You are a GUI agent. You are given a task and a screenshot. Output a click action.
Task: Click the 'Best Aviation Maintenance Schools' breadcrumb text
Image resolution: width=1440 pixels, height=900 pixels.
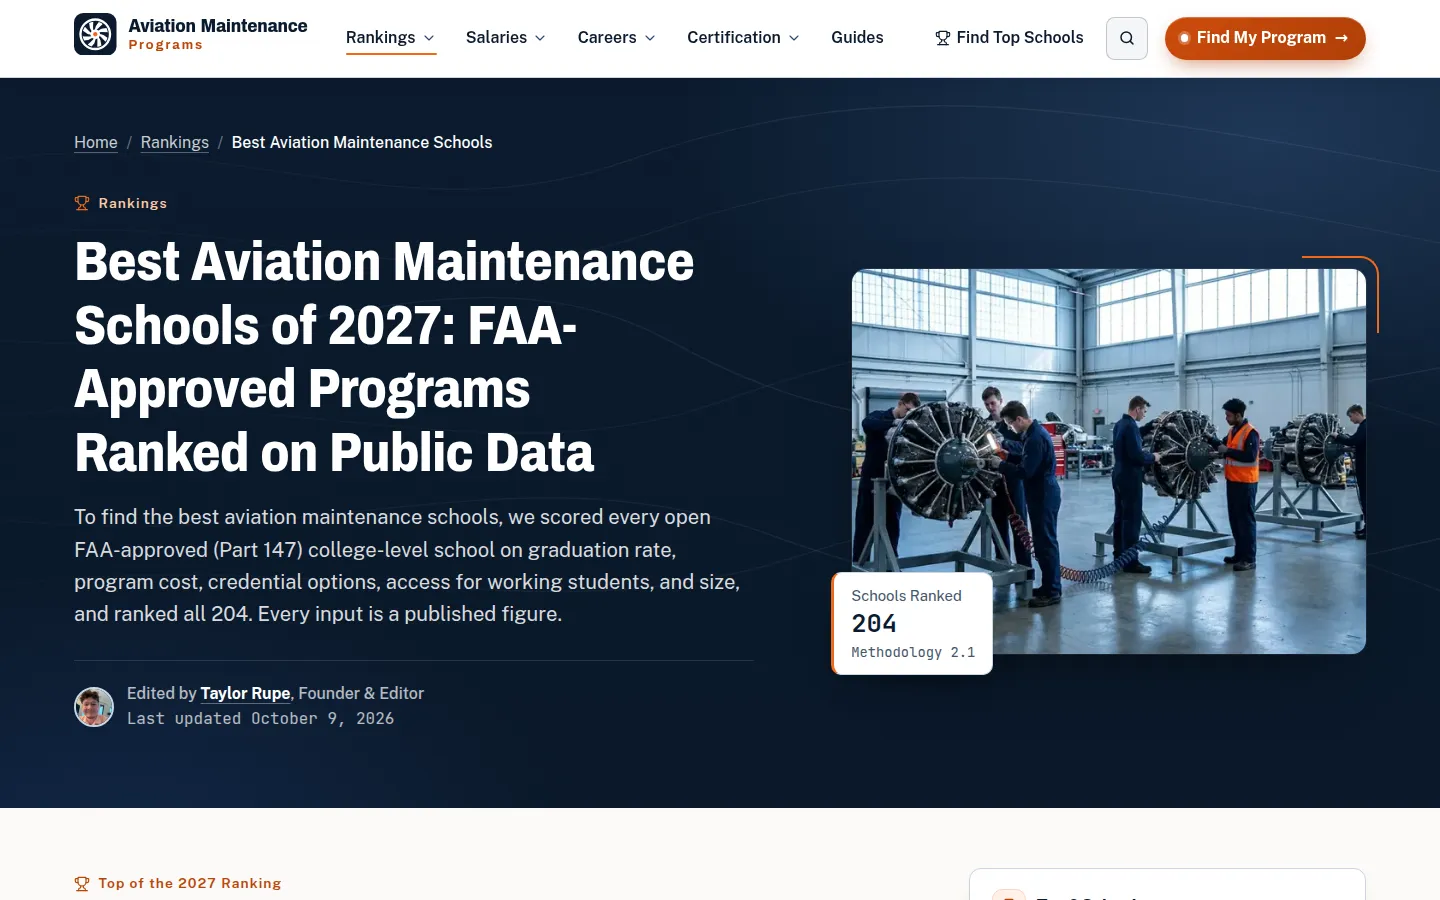[362, 142]
